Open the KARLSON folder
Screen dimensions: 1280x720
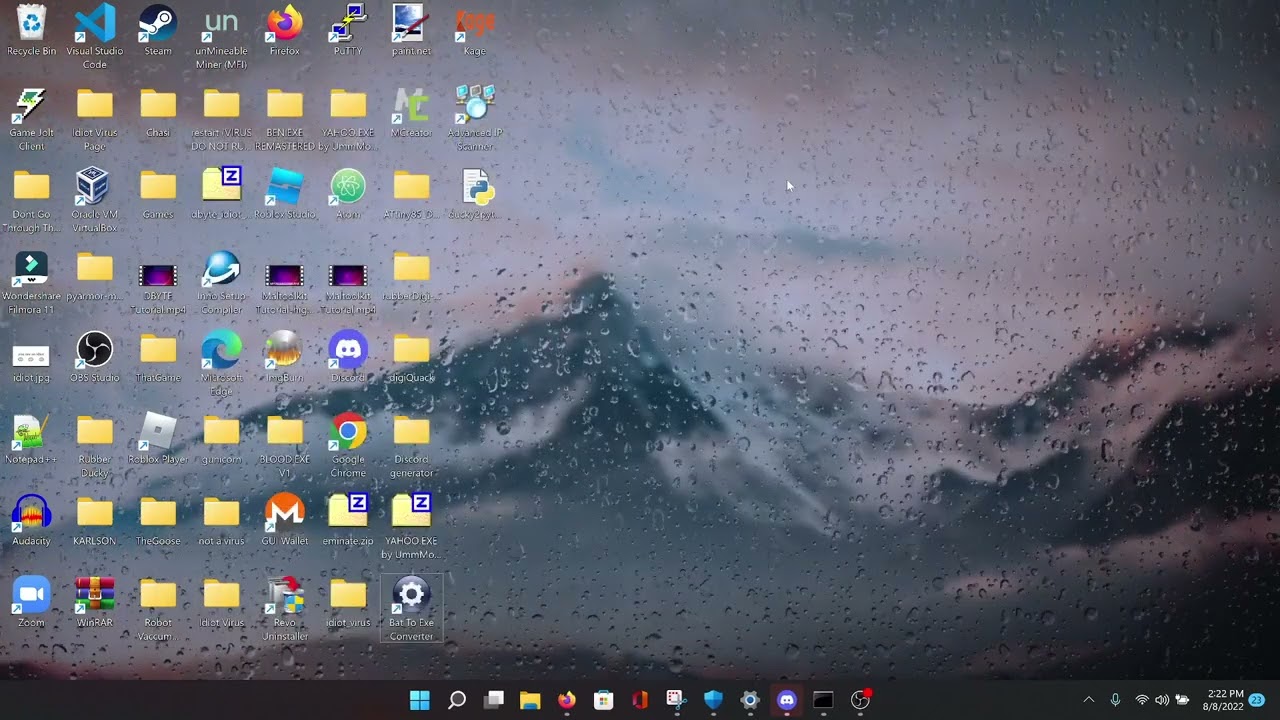[x=95, y=522]
